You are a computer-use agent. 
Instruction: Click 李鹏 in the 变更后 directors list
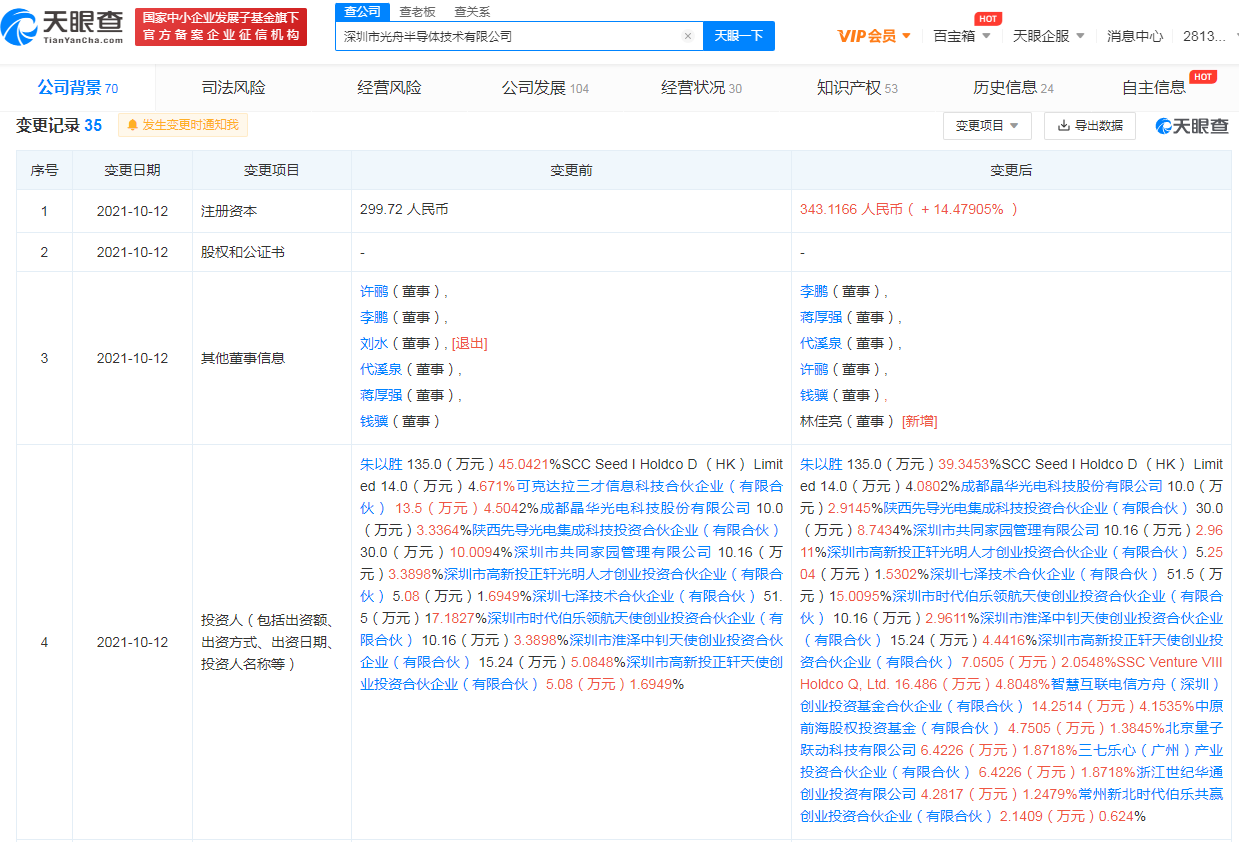point(814,291)
